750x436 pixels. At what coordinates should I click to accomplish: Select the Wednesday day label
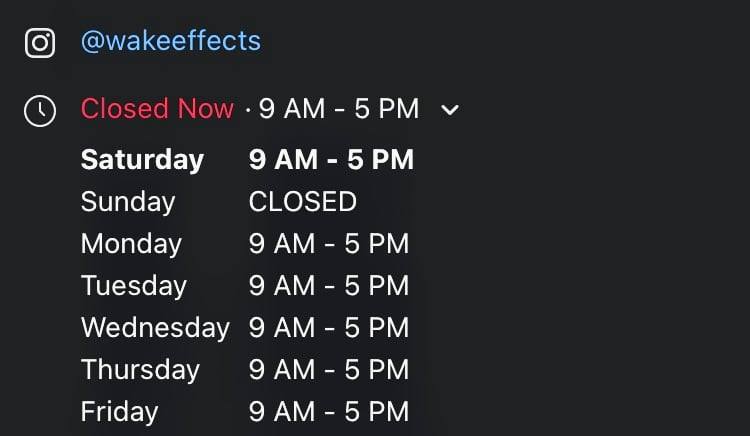tap(155, 328)
